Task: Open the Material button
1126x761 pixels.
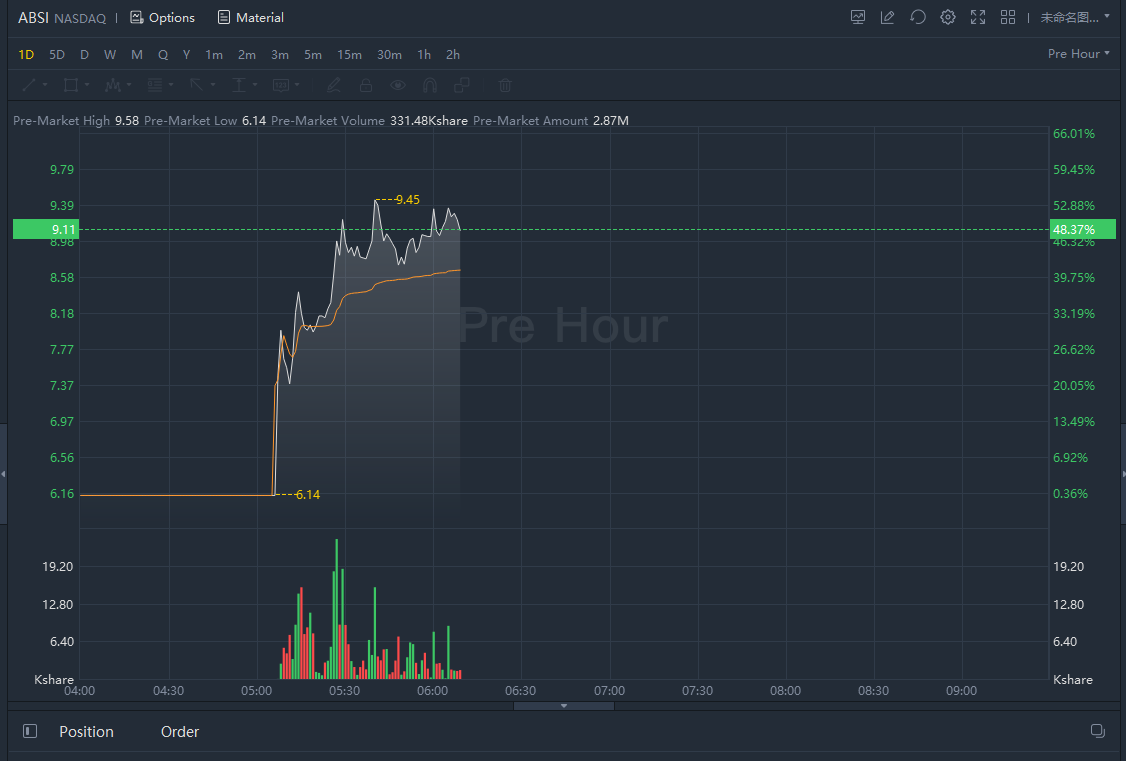Action: pyautogui.click(x=251, y=17)
